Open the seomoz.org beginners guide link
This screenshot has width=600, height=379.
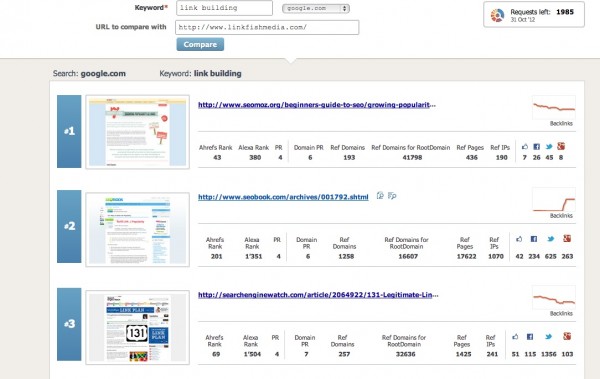pos(316,105)
